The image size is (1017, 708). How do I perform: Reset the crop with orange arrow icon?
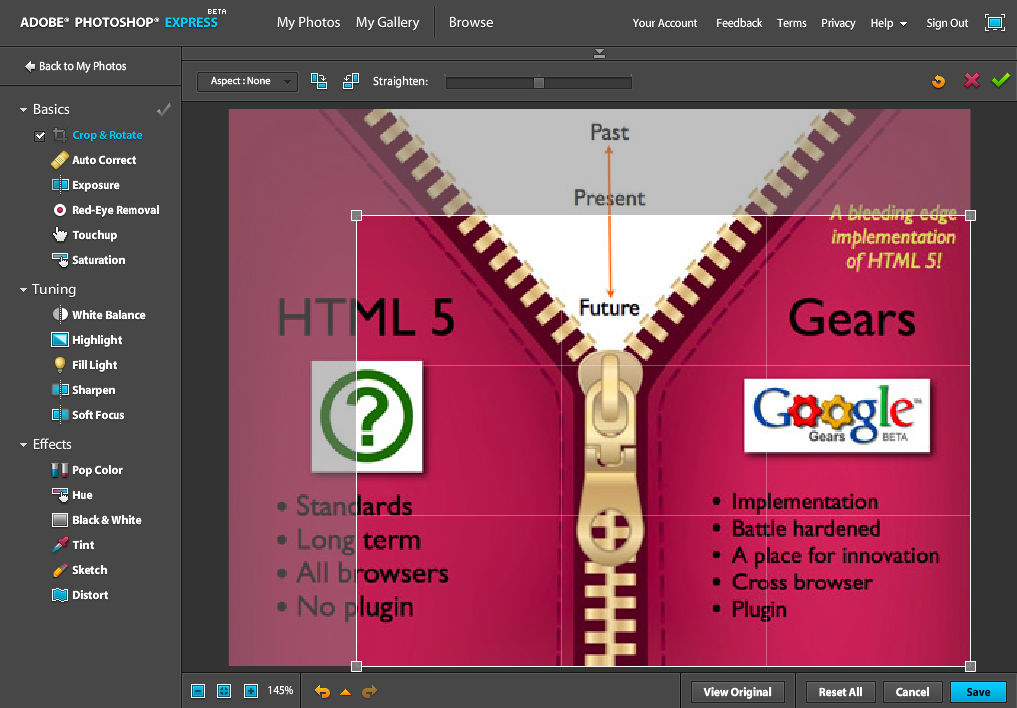coord(939,81)
